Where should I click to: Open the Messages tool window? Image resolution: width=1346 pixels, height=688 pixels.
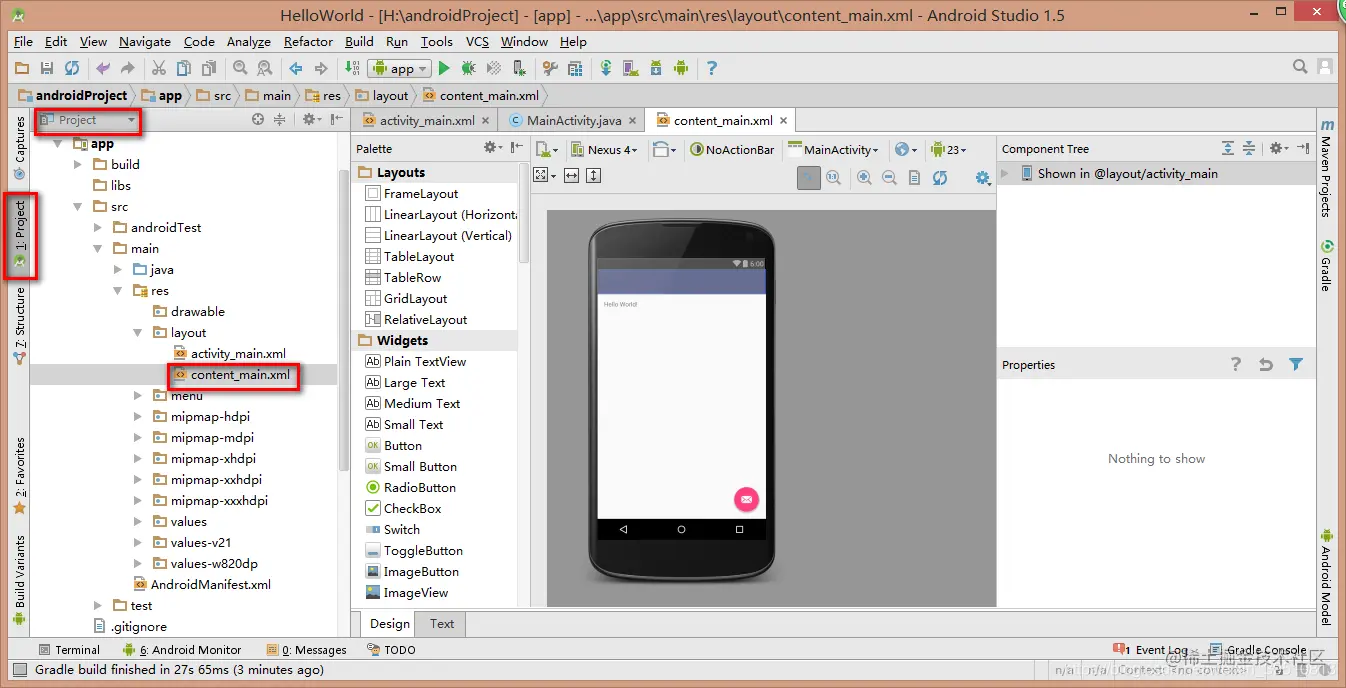tap(306, 650)
